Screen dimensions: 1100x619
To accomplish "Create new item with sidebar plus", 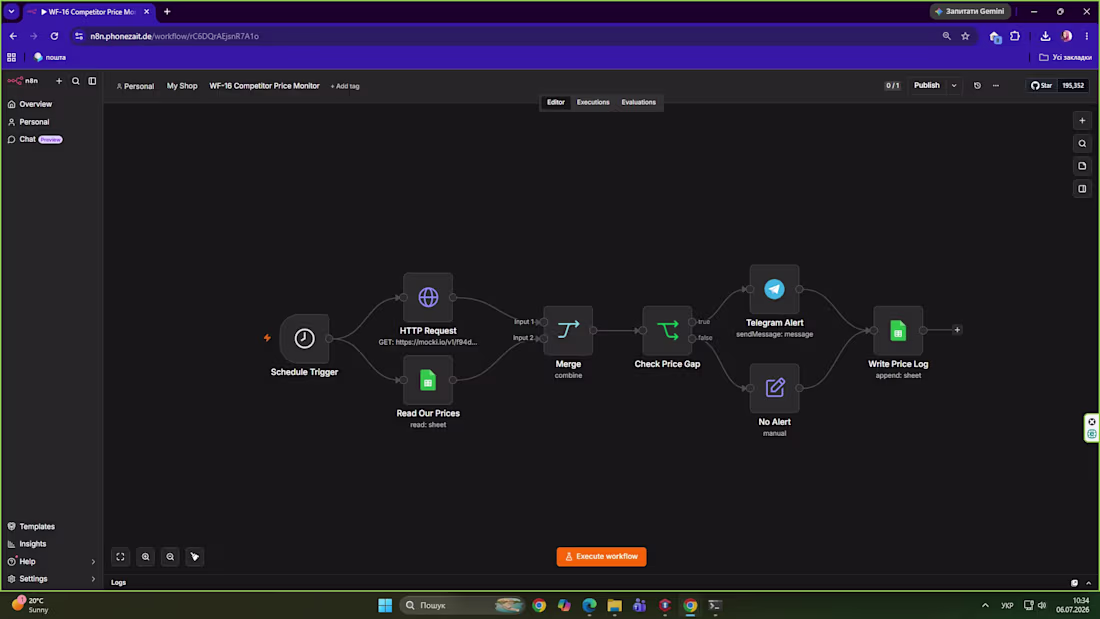I will point(59,81).
